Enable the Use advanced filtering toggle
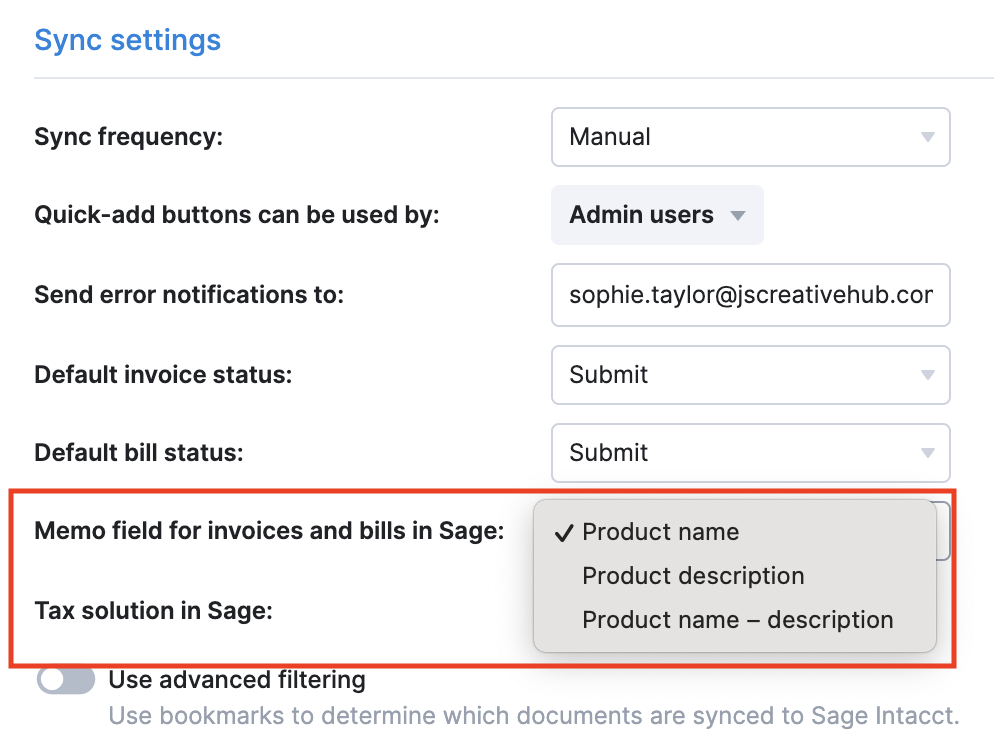The width and height of the screenshot is (994, 752). [66, 680]
